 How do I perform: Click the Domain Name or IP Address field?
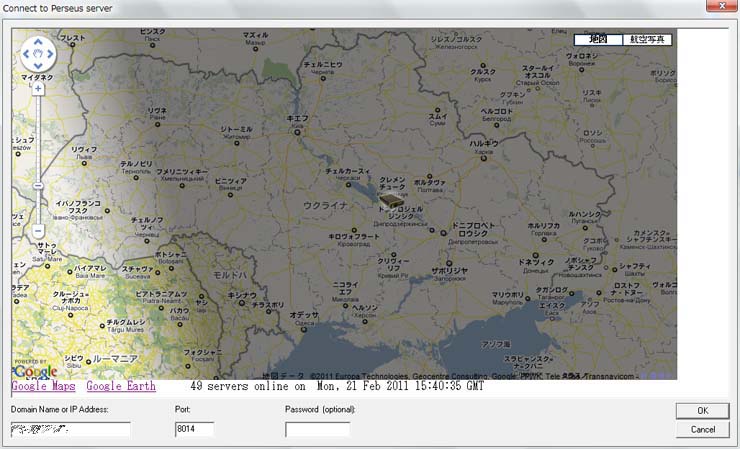point(70,429)
